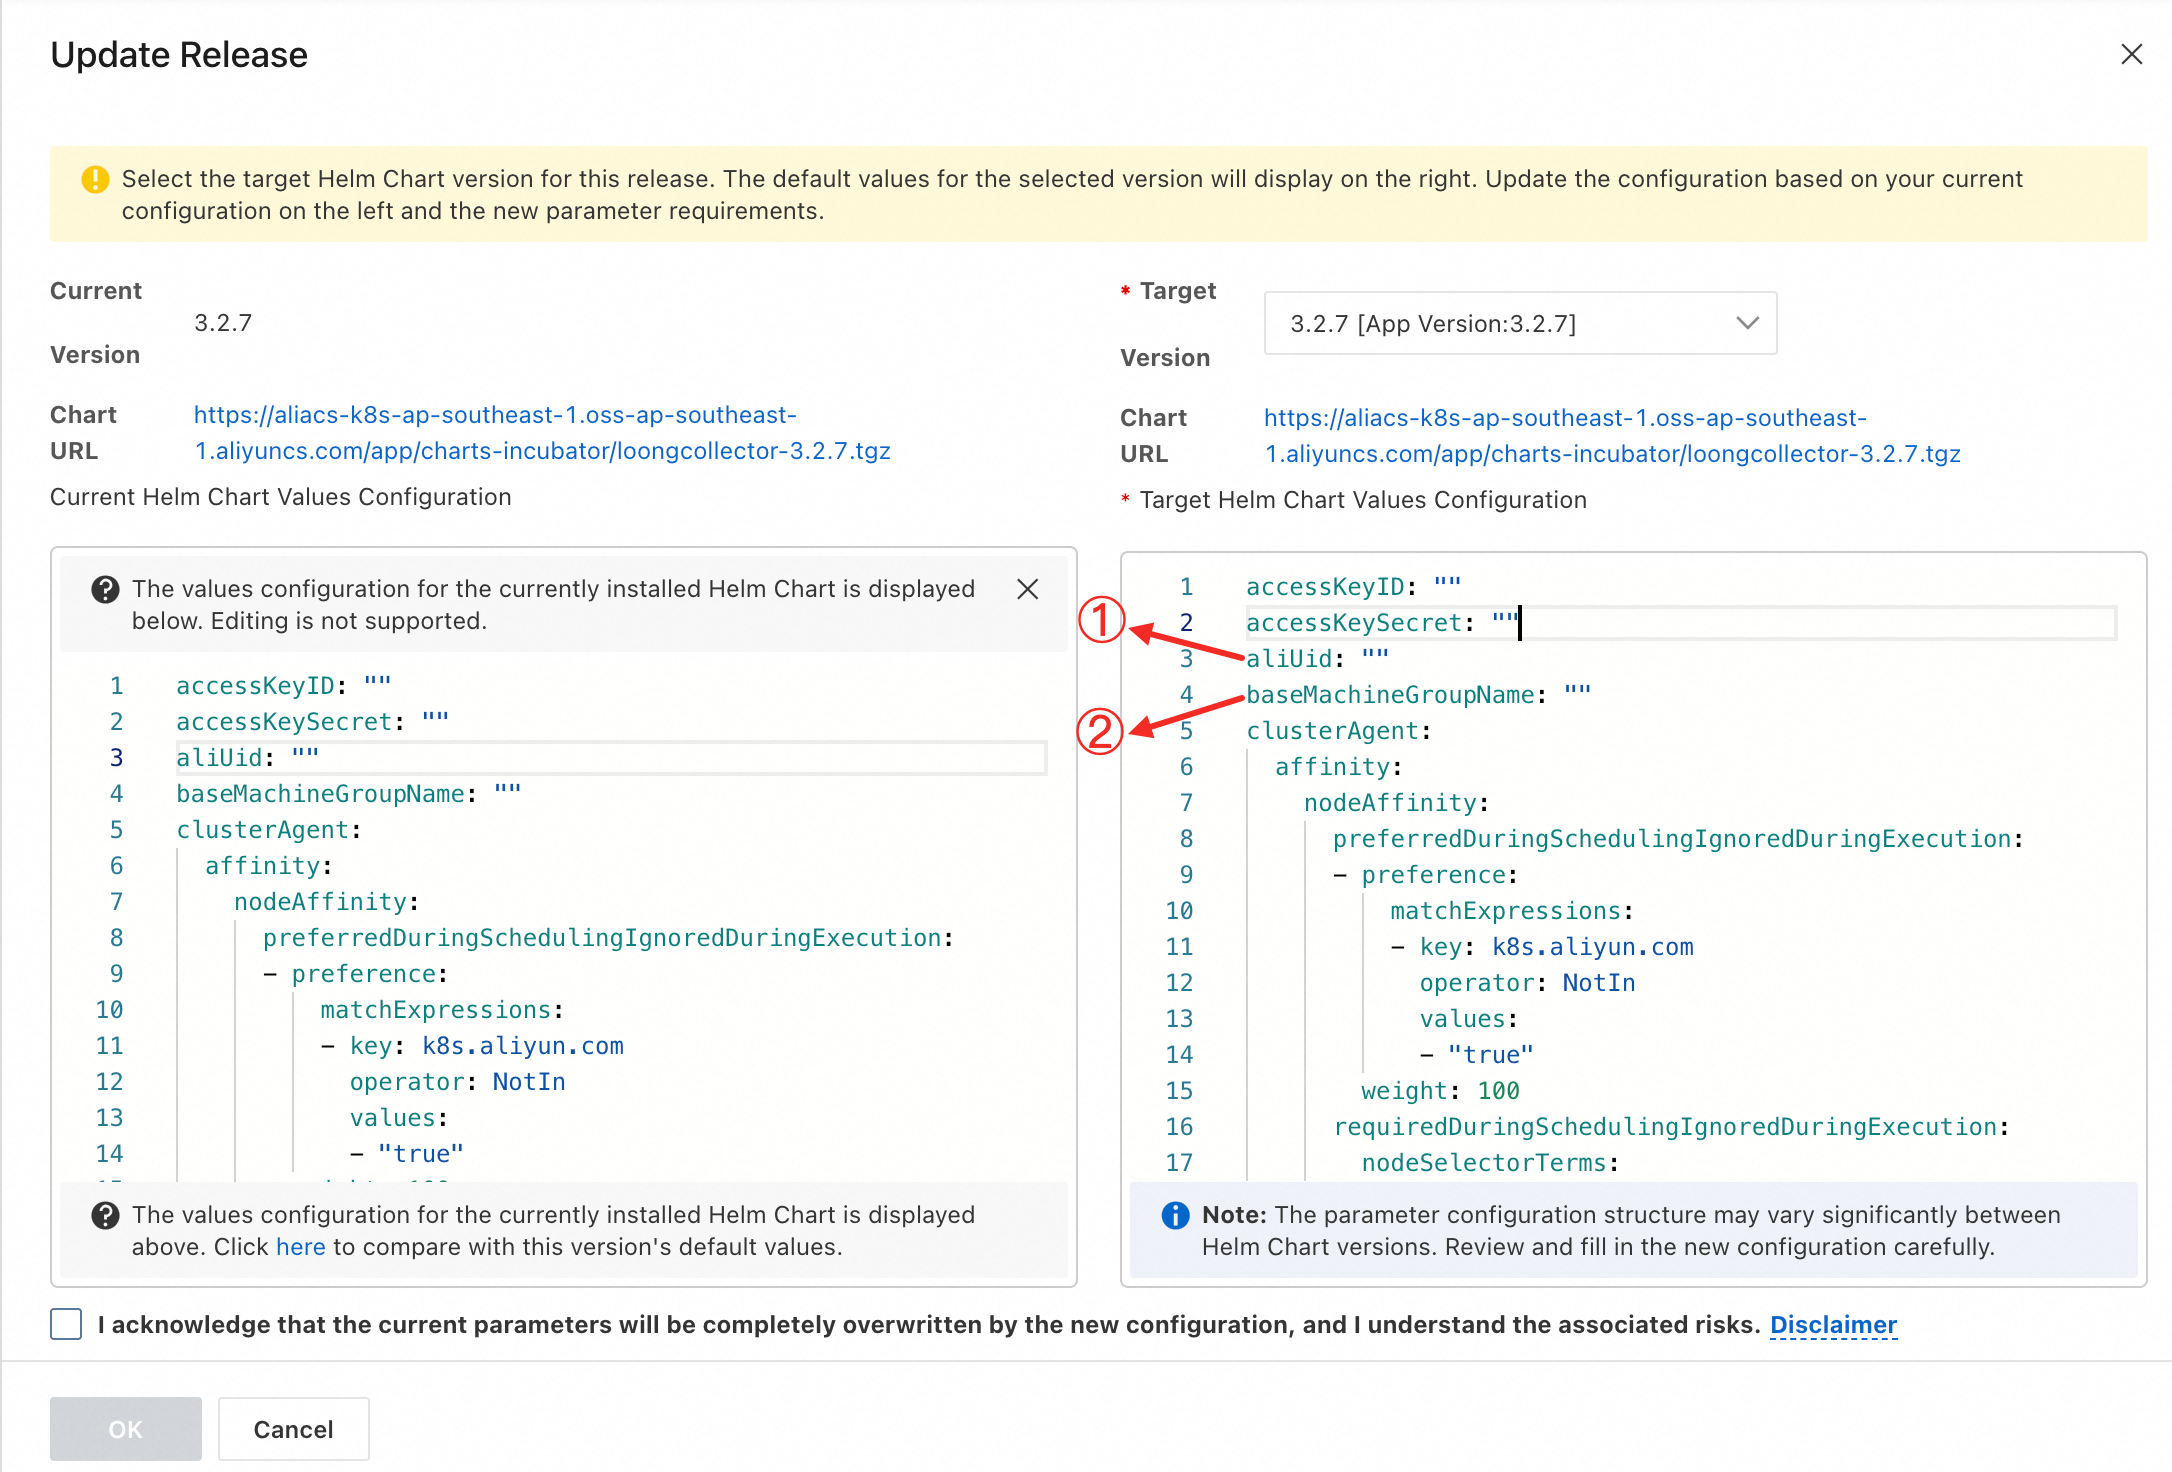Click the question mark icon in bottom notice
The height and width of the screenshot is (1472, 2172).
(x=105, y=1215)
